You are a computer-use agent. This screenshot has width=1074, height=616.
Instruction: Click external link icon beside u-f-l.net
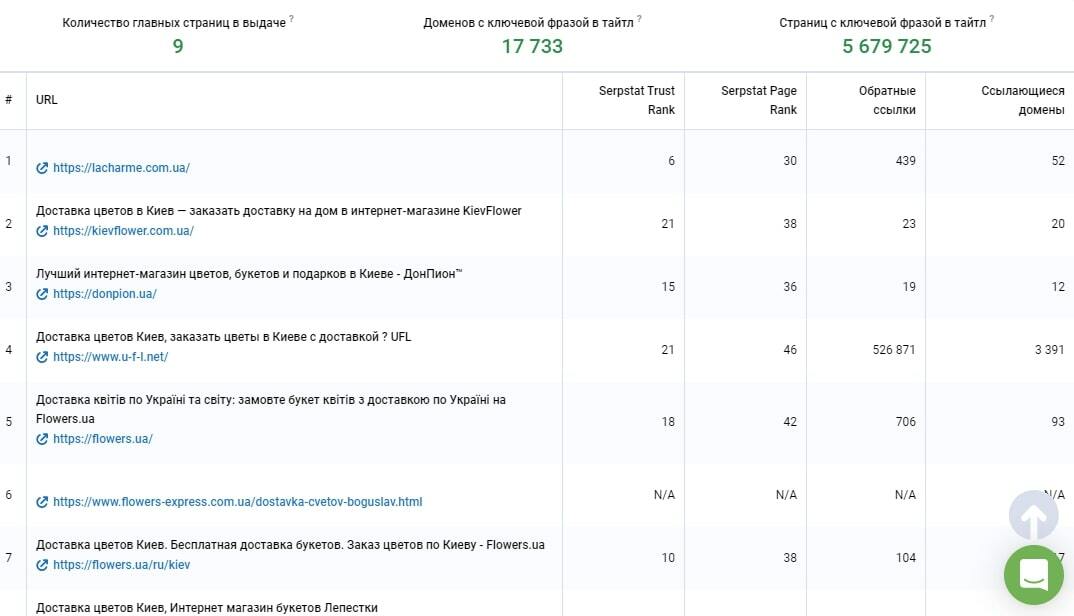42,357
